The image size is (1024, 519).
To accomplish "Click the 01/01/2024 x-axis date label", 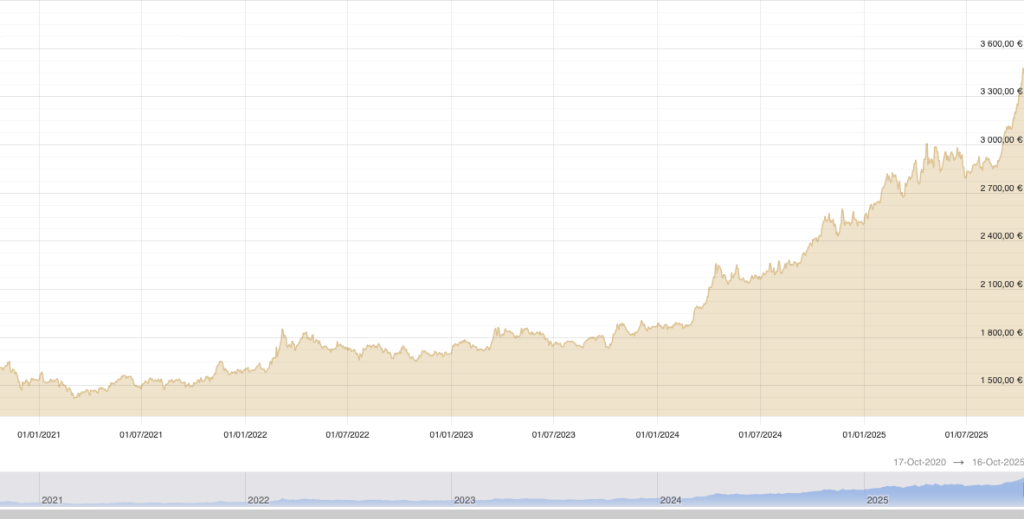I will coord(657,435).
